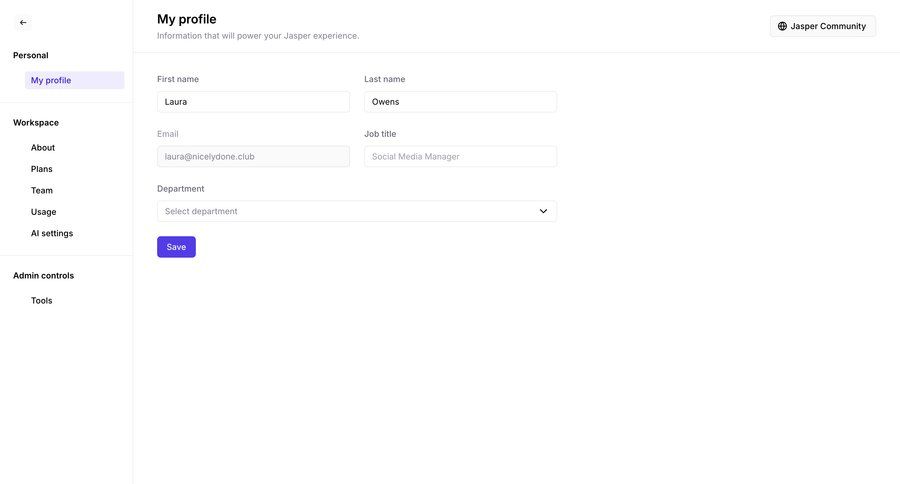The width and height of the screenshot is (900, 484).
Task: Click the globe icon in Jasper Community
Action: (x=782, y=26)
